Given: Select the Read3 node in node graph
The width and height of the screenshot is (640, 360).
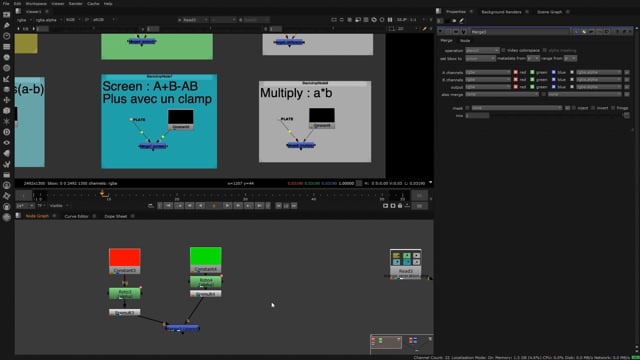Looking at the screenshot, I should (406, 263).
